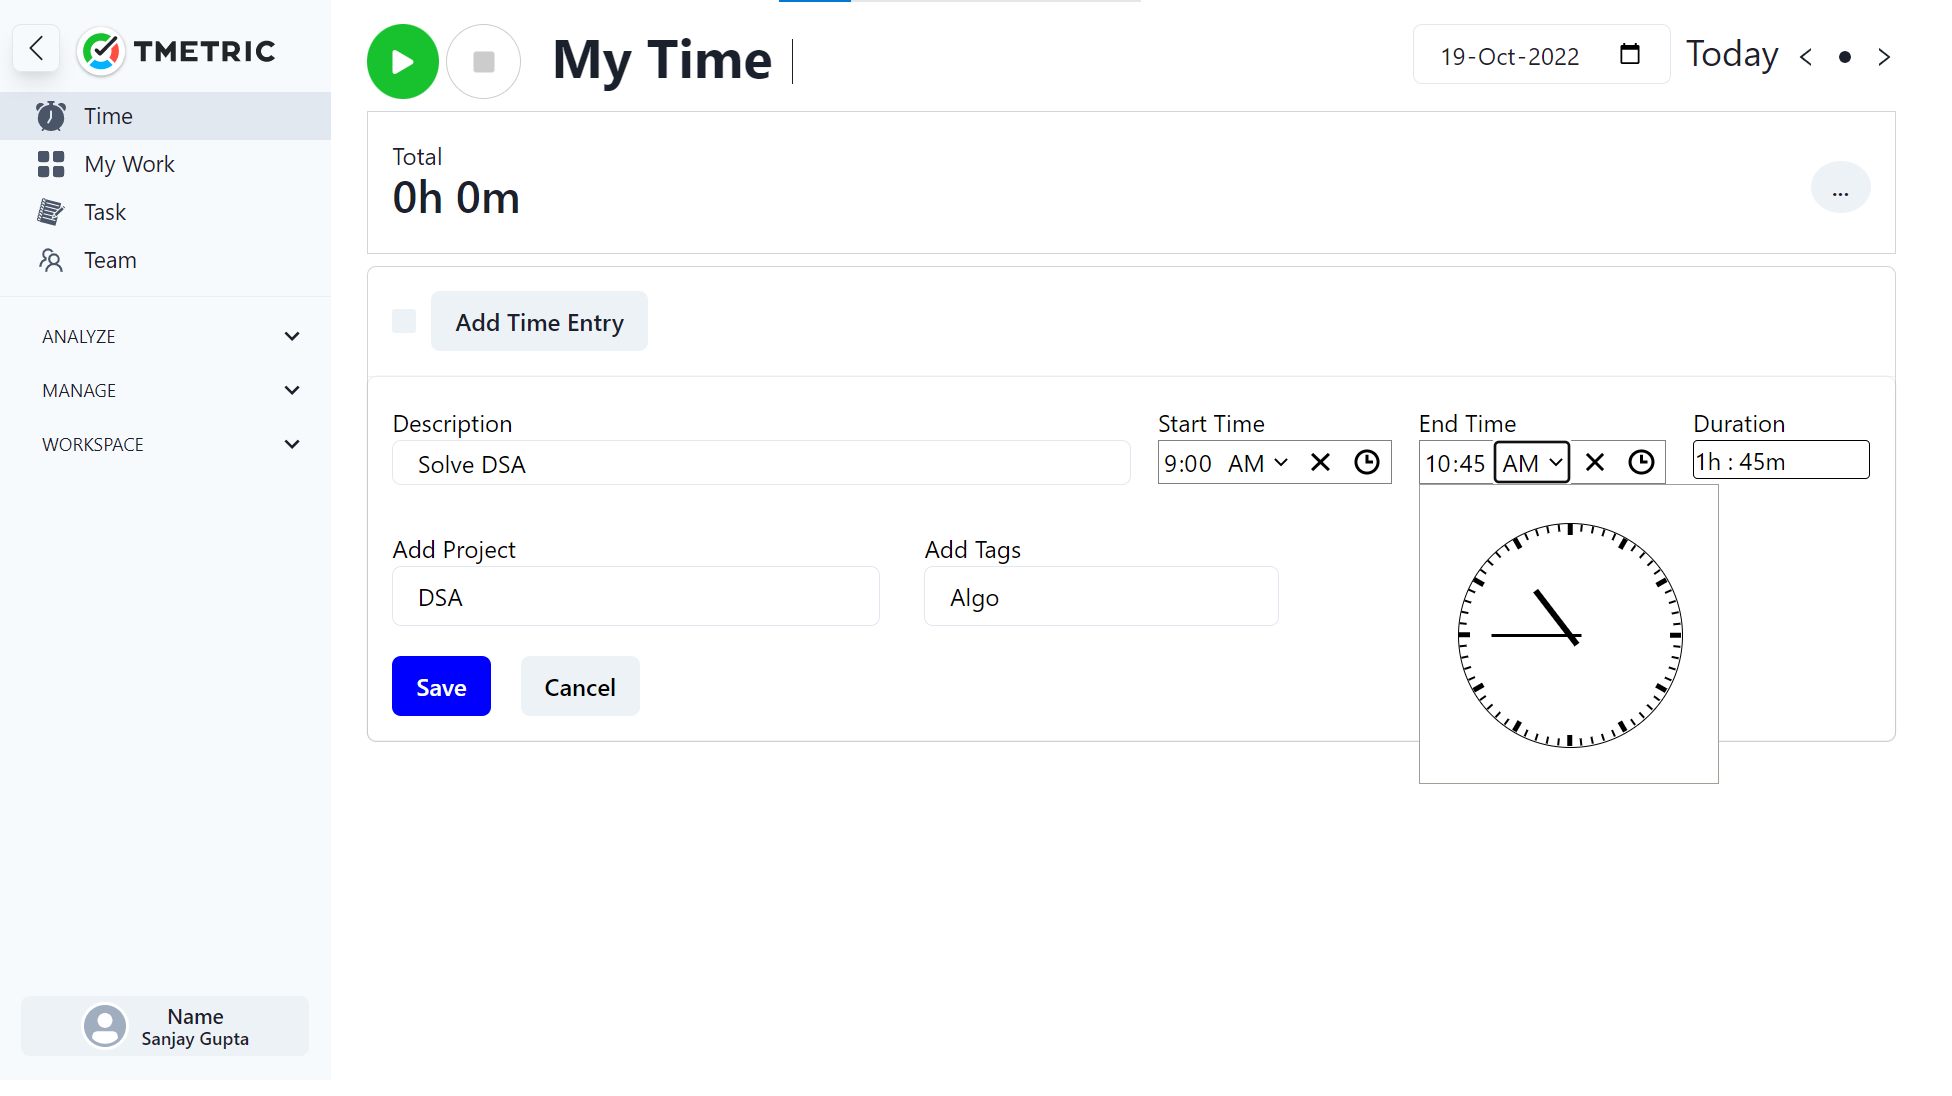Click the Description input field
This screenshot has height=1096, width=1952.
tap(760, 464)
